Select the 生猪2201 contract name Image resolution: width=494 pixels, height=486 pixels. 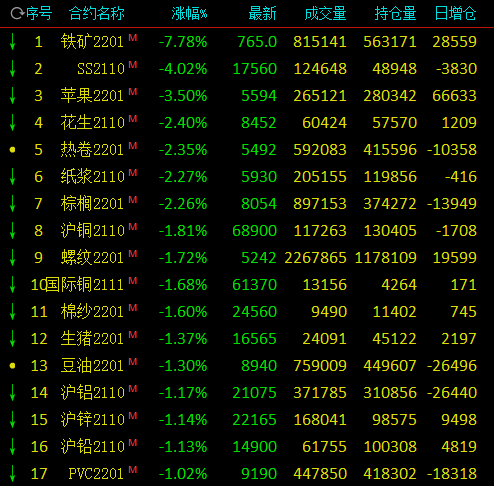pyautogui.click(x=92, y=339)
